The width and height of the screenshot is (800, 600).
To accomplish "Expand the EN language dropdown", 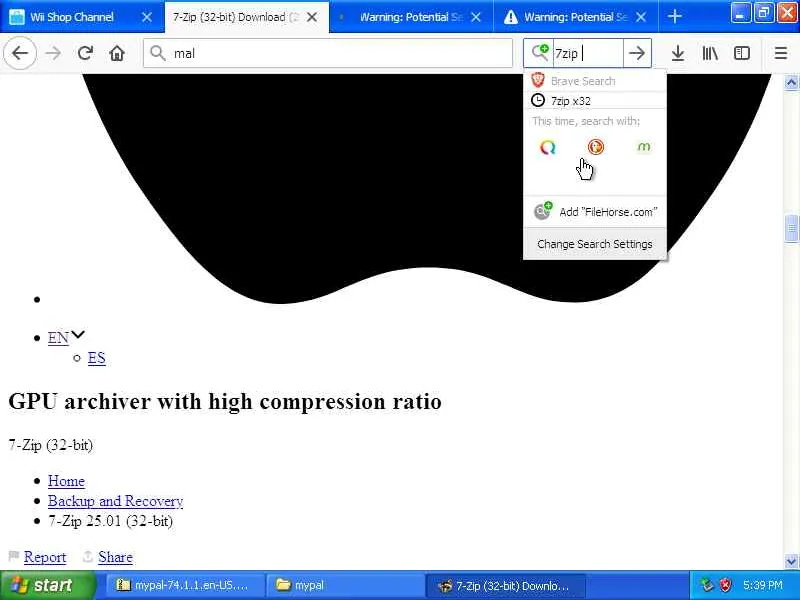I will (66, 337).
